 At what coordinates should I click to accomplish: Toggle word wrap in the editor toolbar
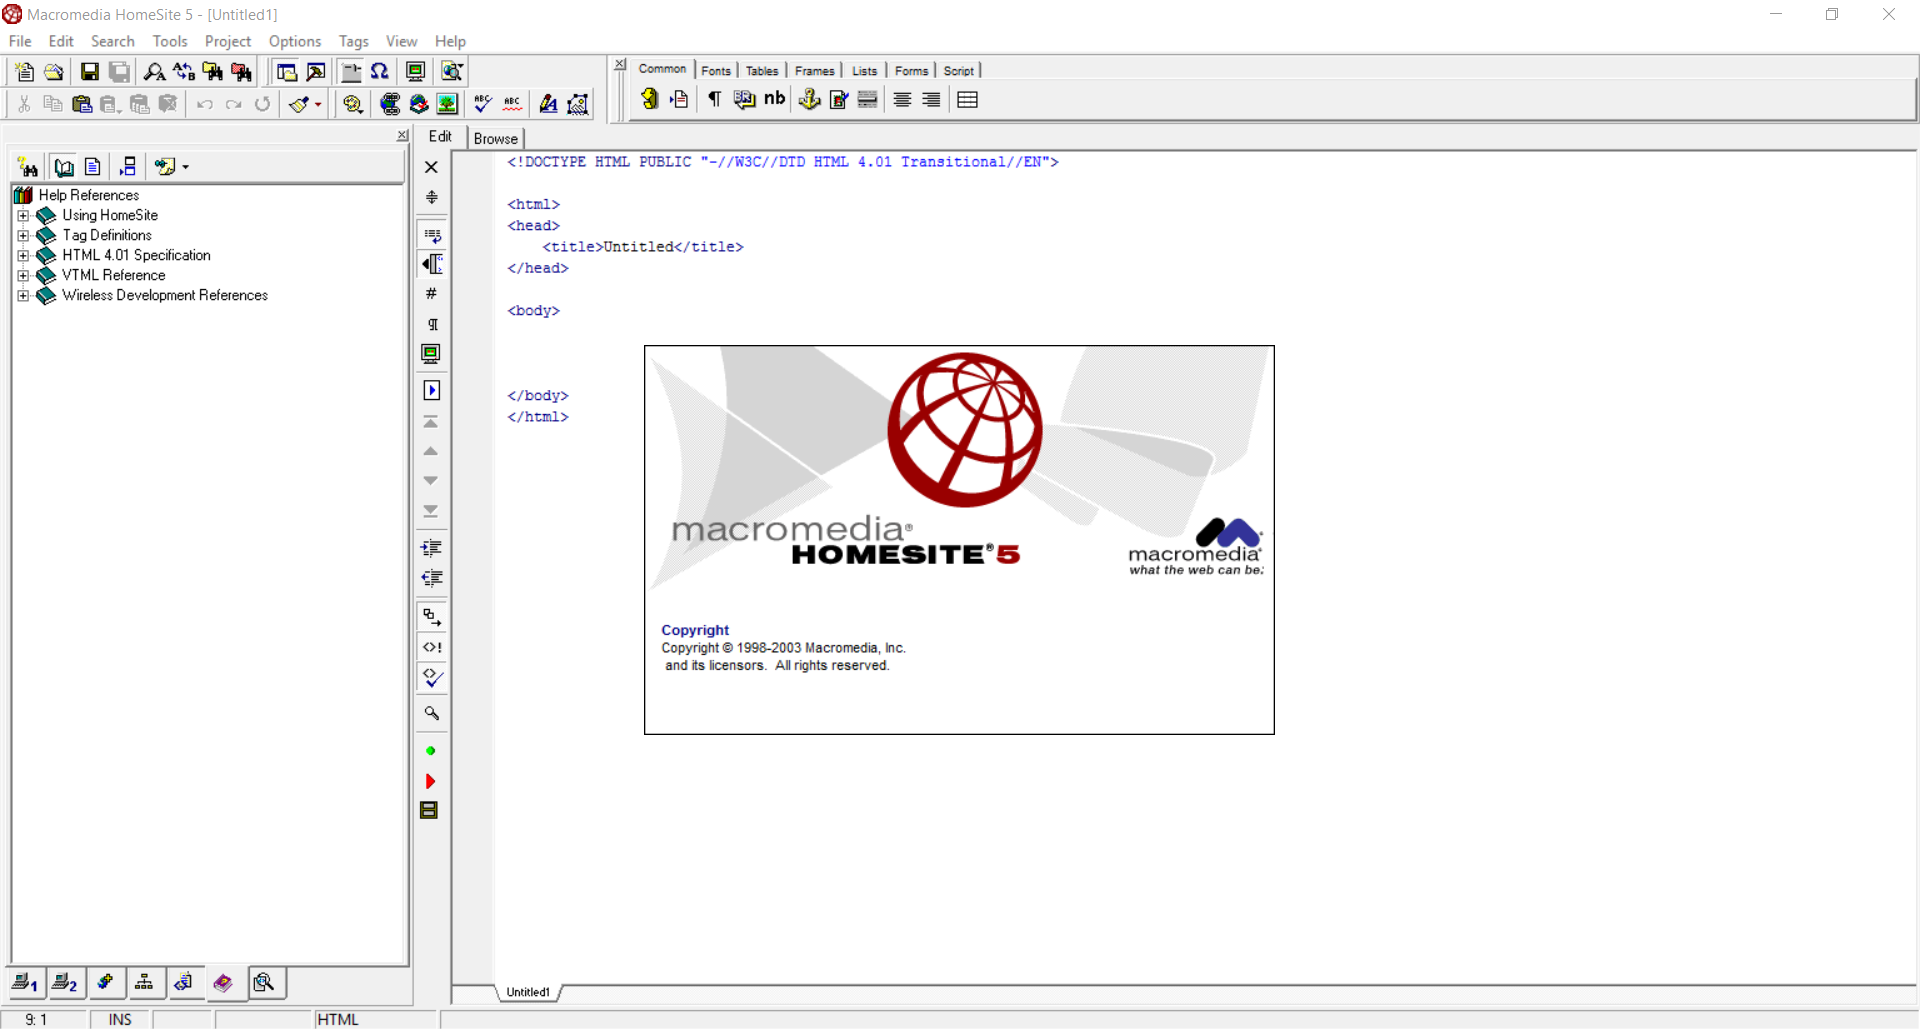[431, 236]
